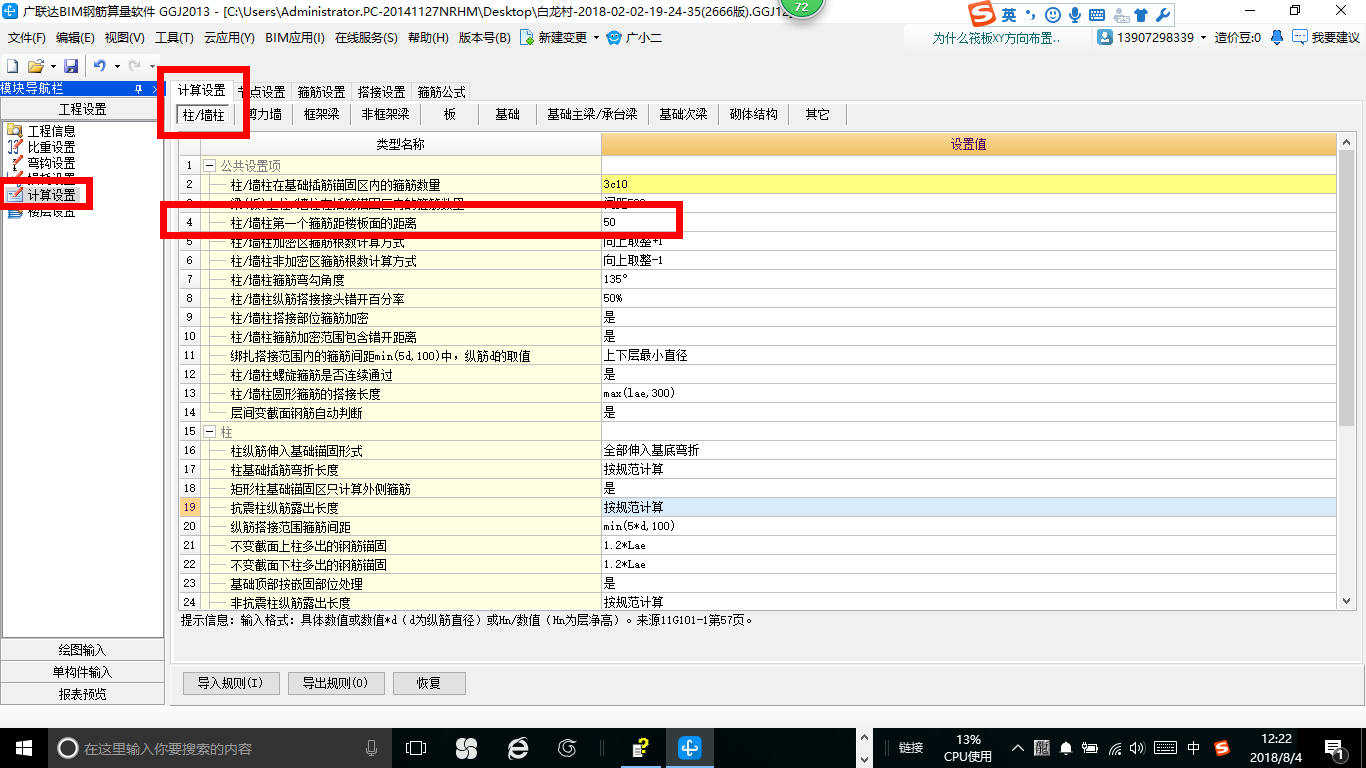Click the scroll-up arrow of the settings table
This screenshot has width=1366, height=768.
(1346, 144)
